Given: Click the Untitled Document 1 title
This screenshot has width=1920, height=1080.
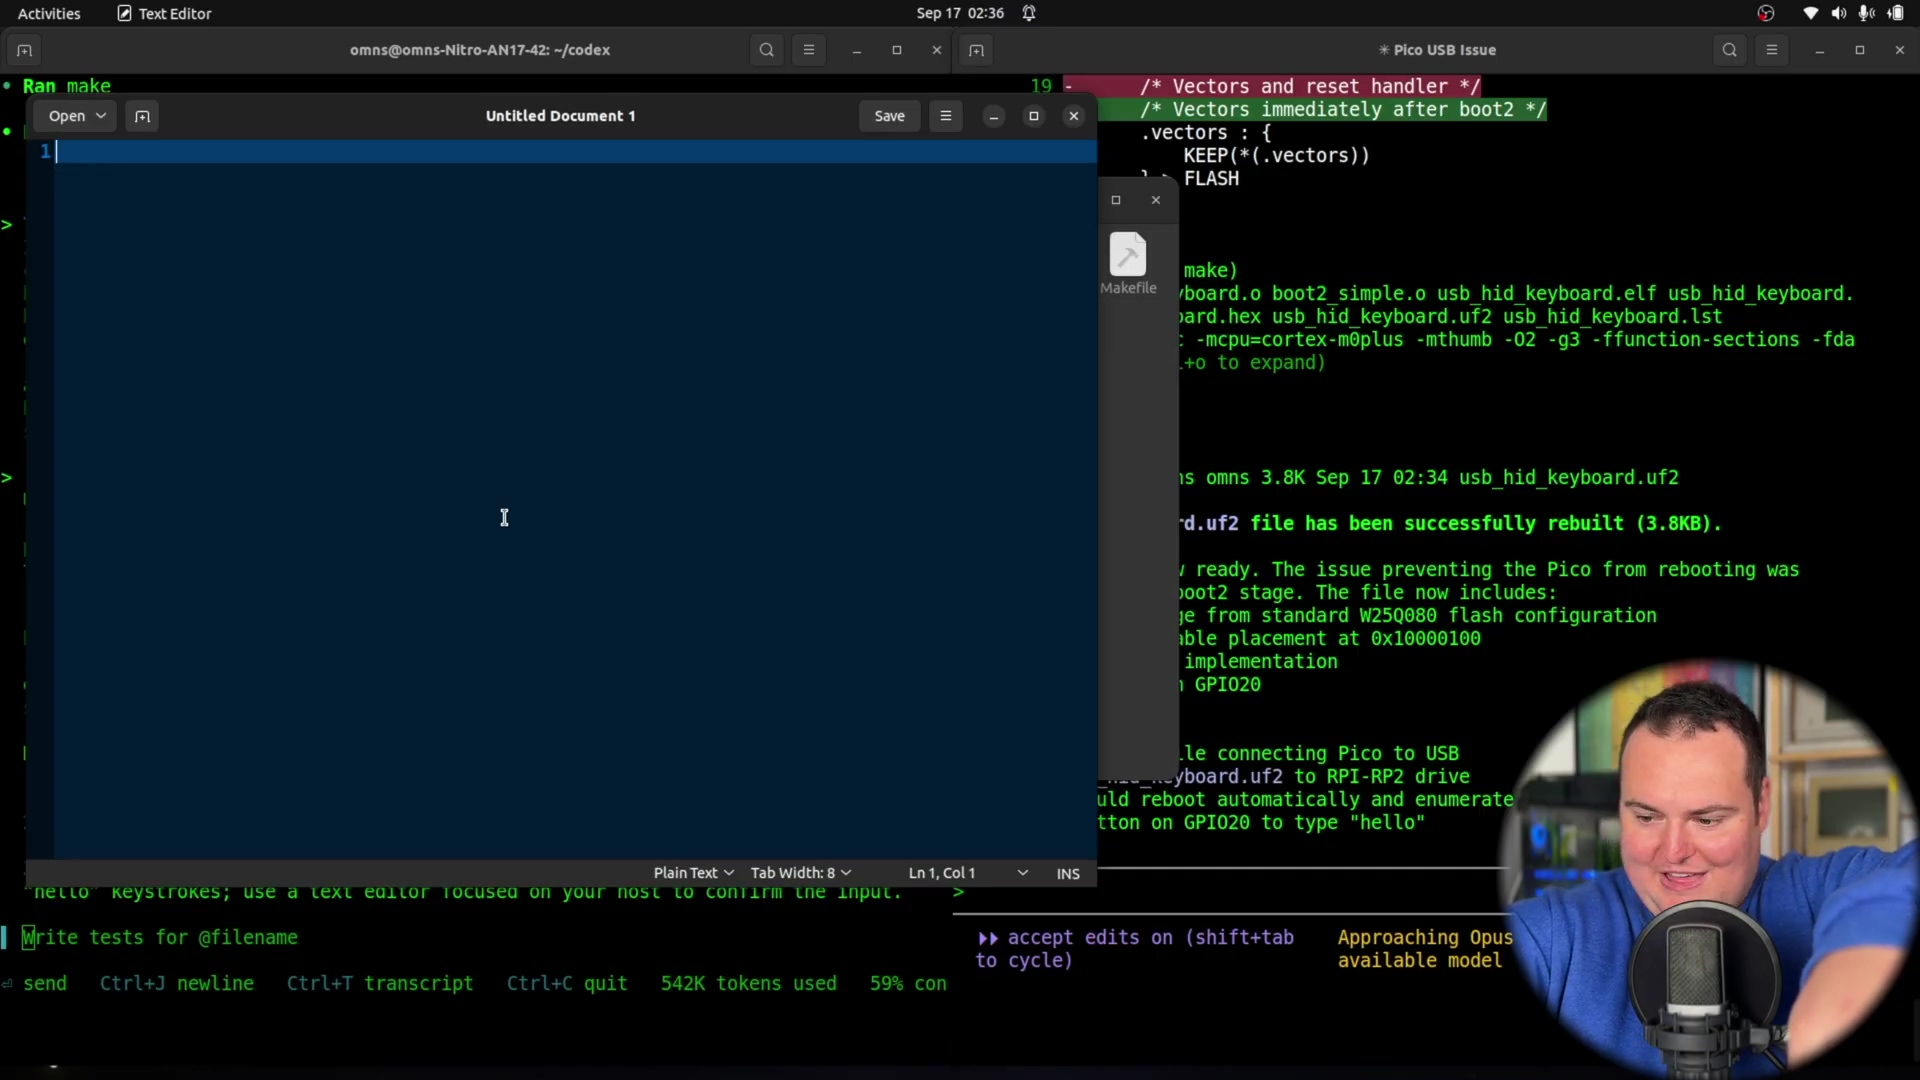Looking at the screenshot, I should [x=560, y=116].
